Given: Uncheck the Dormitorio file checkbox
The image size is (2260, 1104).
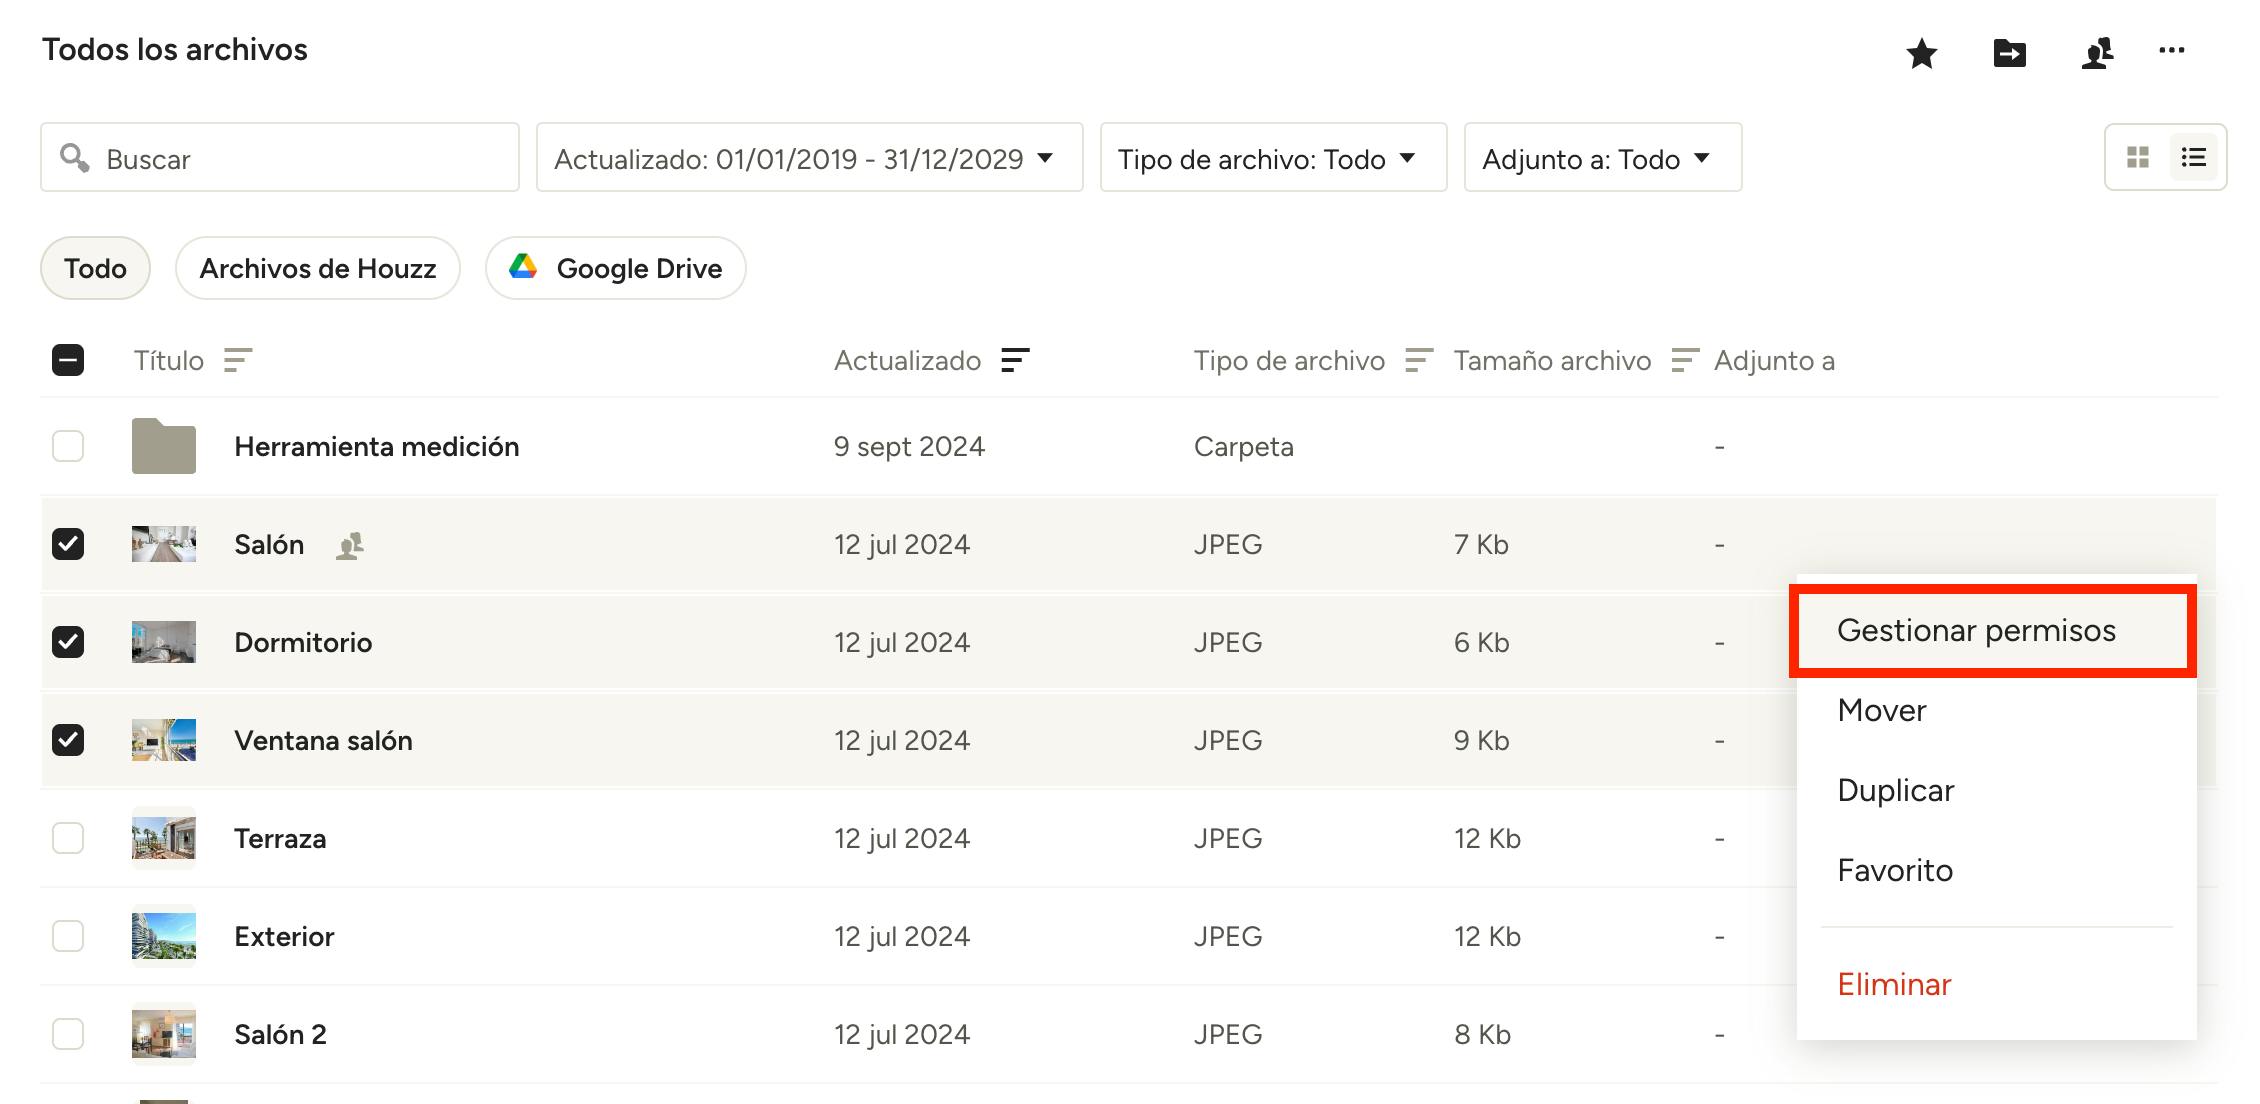Looking at the screenshot, I should [x=68, y=642].
